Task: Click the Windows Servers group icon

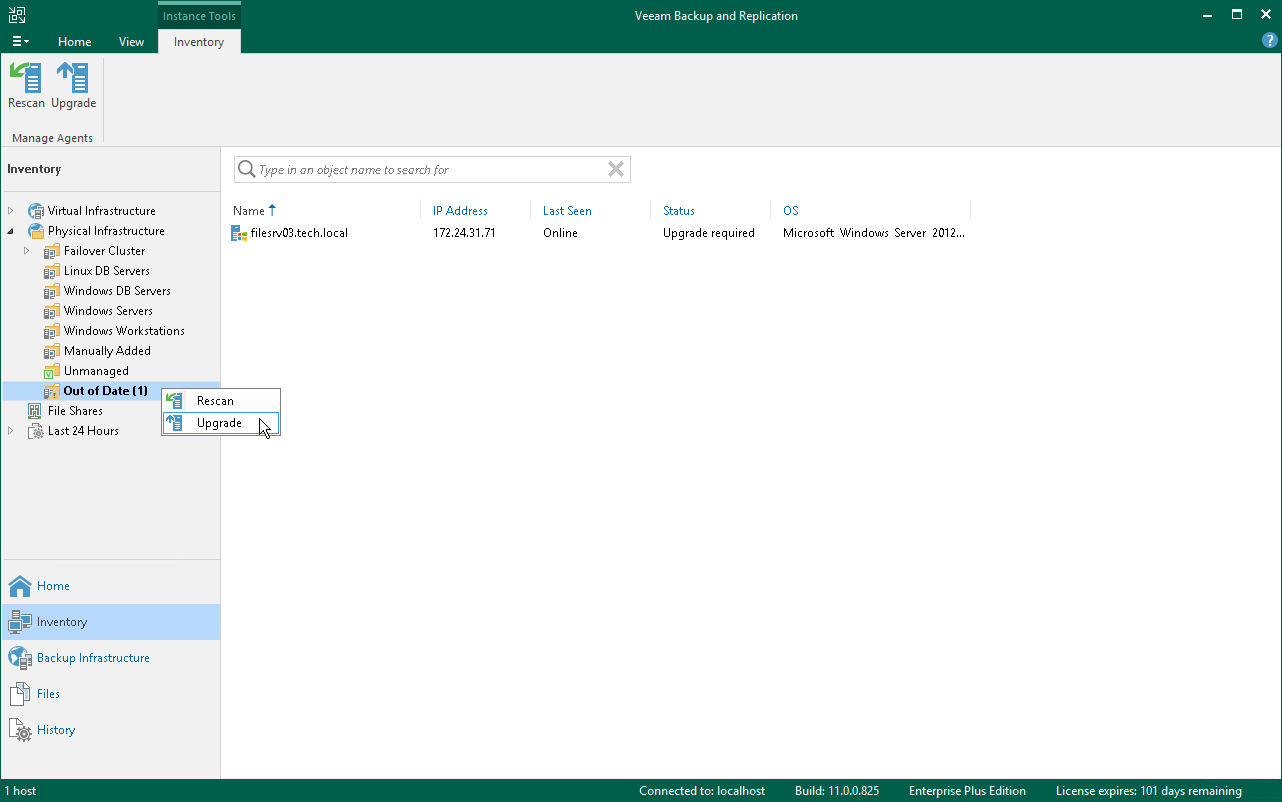Action: [x=52, y=311]
